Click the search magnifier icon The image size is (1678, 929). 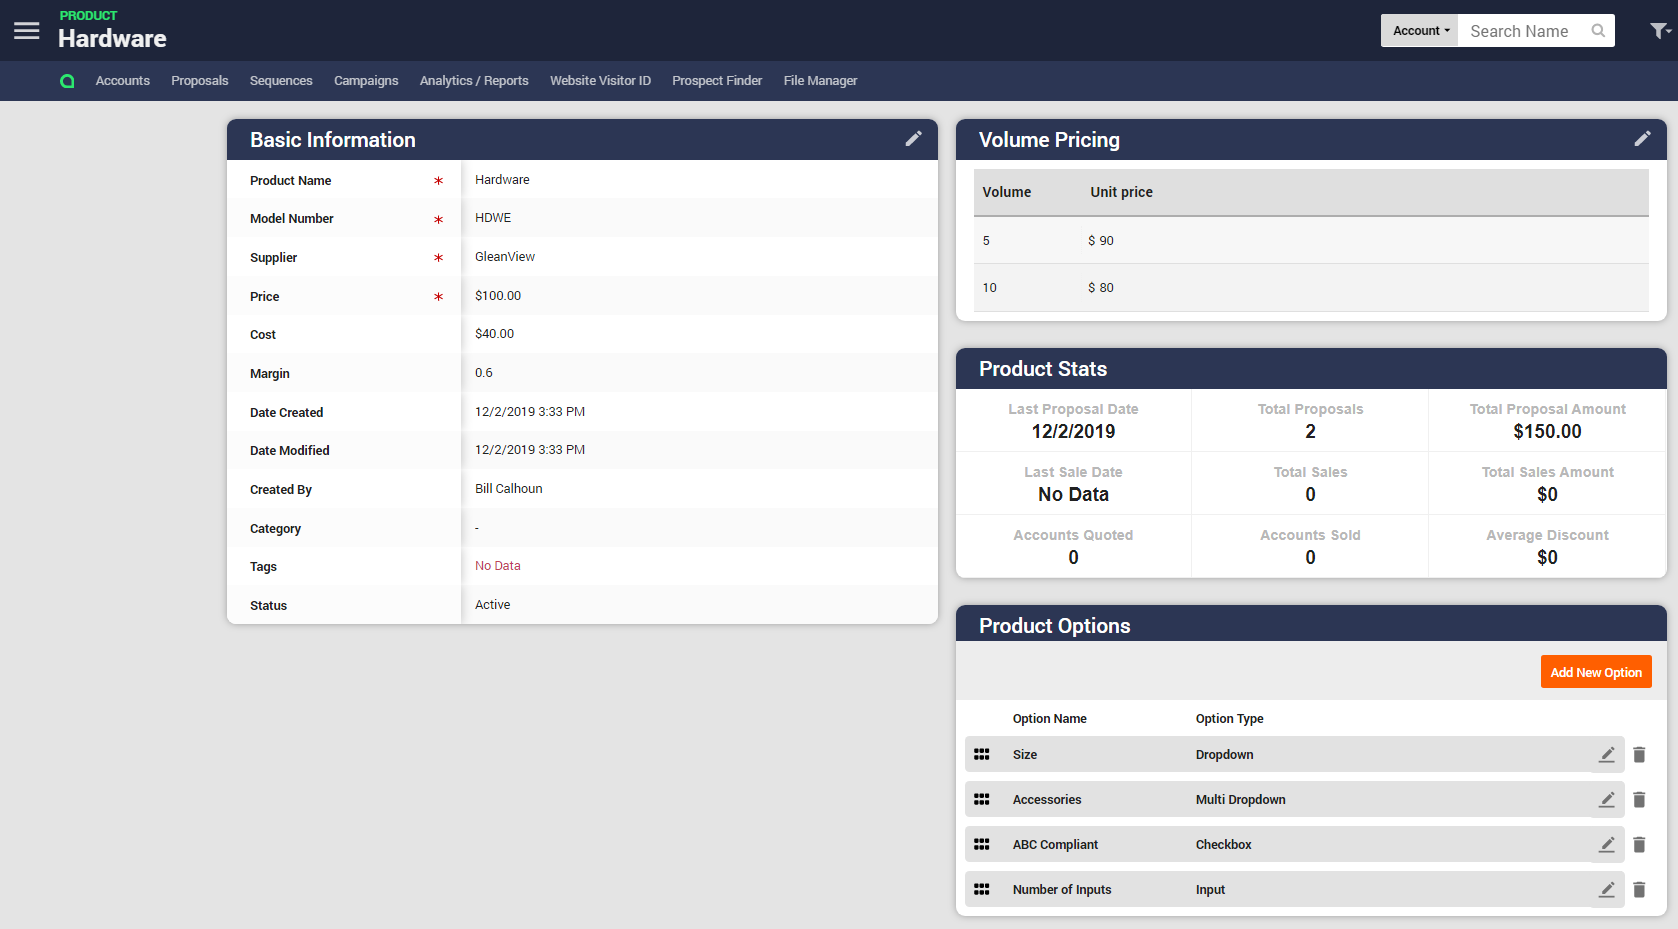pos(1597,31)
